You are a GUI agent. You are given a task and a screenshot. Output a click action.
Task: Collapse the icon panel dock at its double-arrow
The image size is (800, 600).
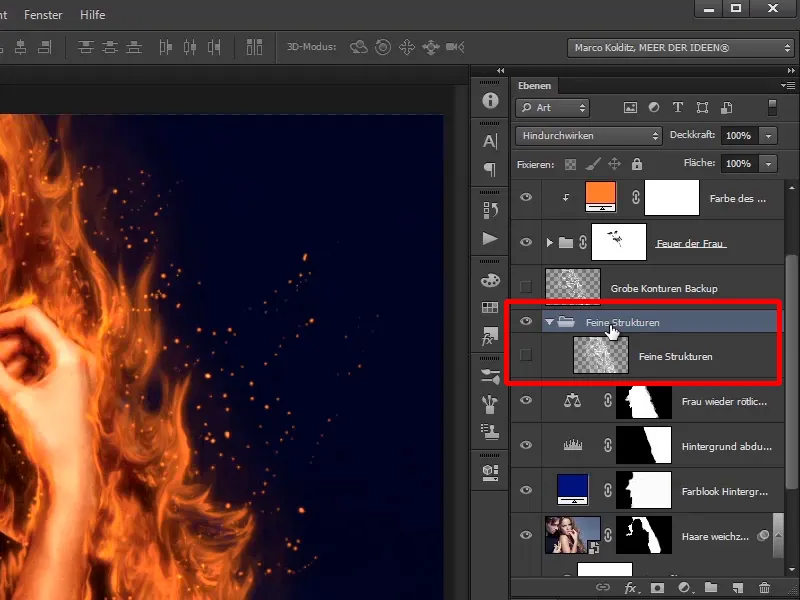[501, 70]
